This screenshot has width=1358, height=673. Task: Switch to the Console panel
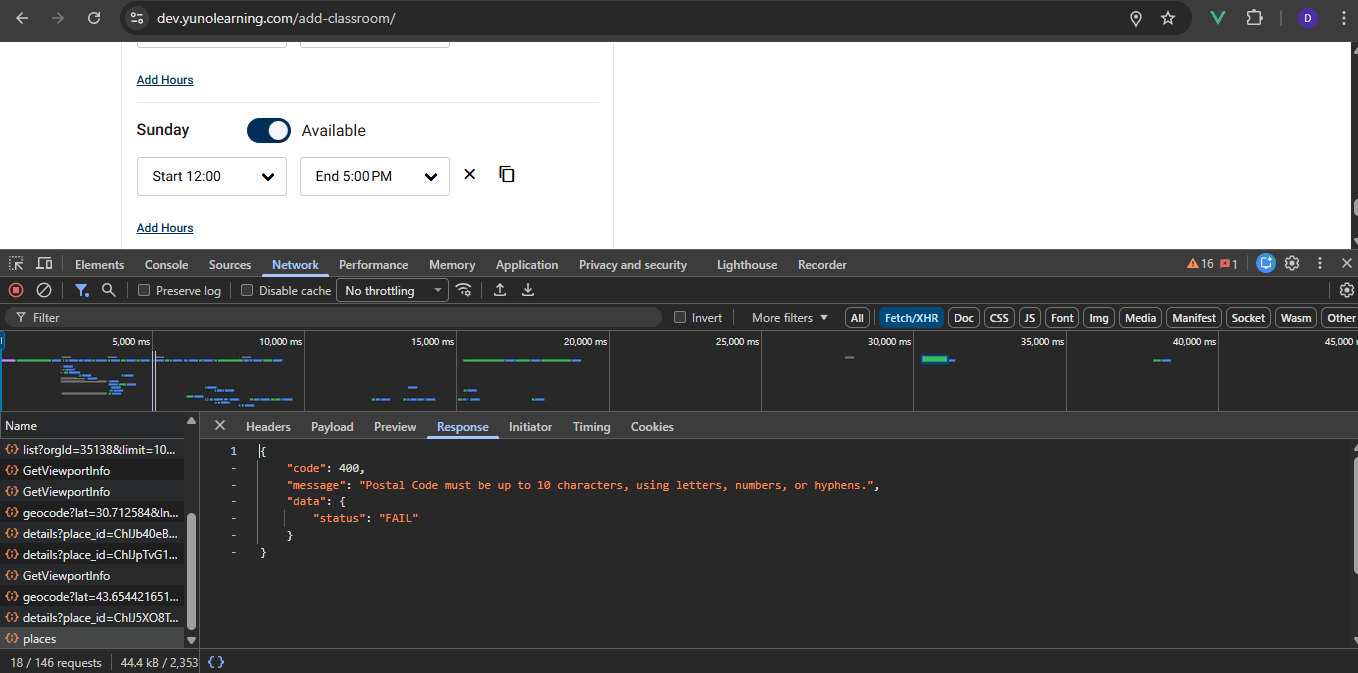[x=166, y=264]
